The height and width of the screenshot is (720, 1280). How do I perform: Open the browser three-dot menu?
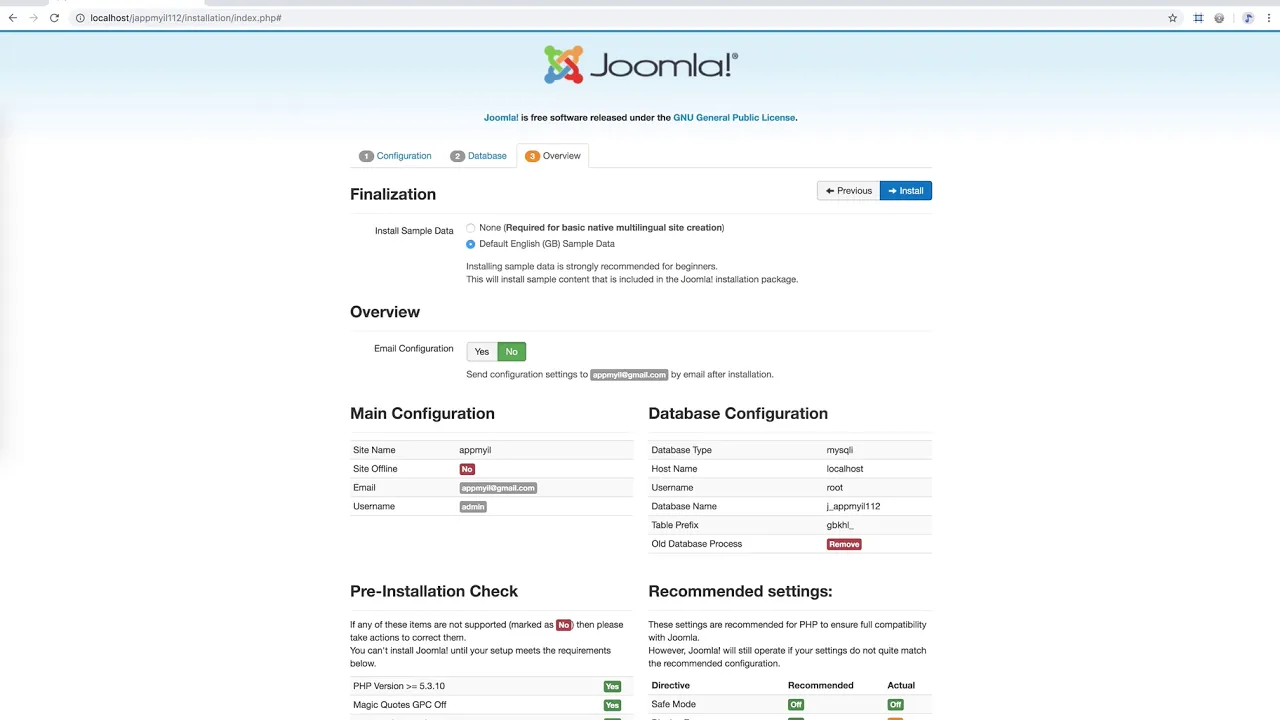click(x=1268, y=18)
